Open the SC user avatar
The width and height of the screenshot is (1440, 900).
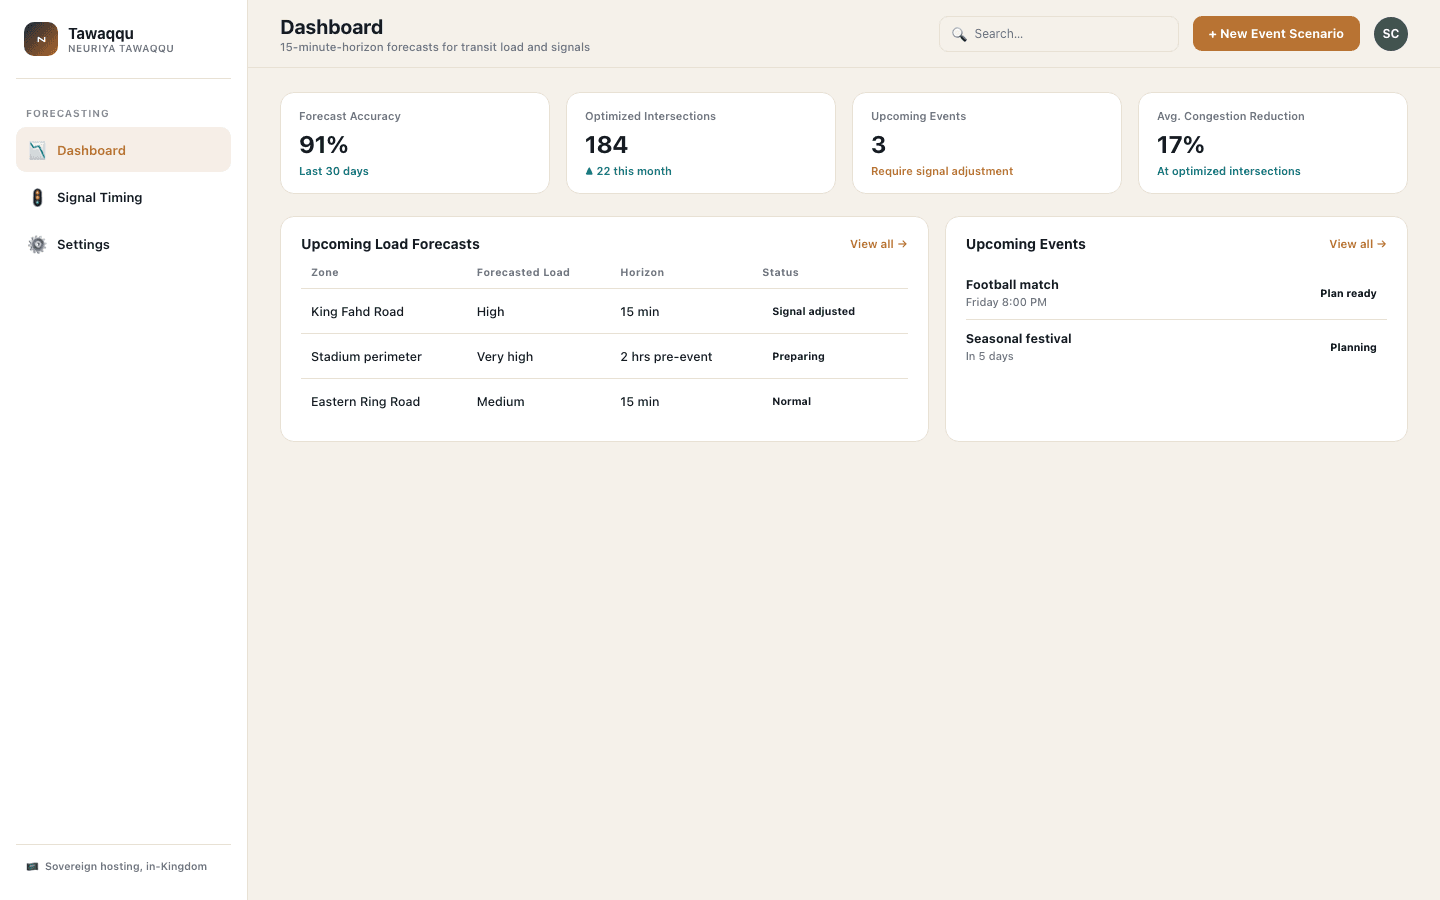pyautogui.click(x=1390, y=34)
